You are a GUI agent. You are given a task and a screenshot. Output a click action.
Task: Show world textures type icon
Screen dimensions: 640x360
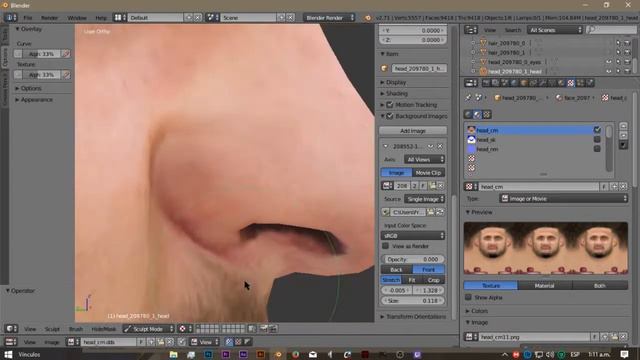point(468,115)
